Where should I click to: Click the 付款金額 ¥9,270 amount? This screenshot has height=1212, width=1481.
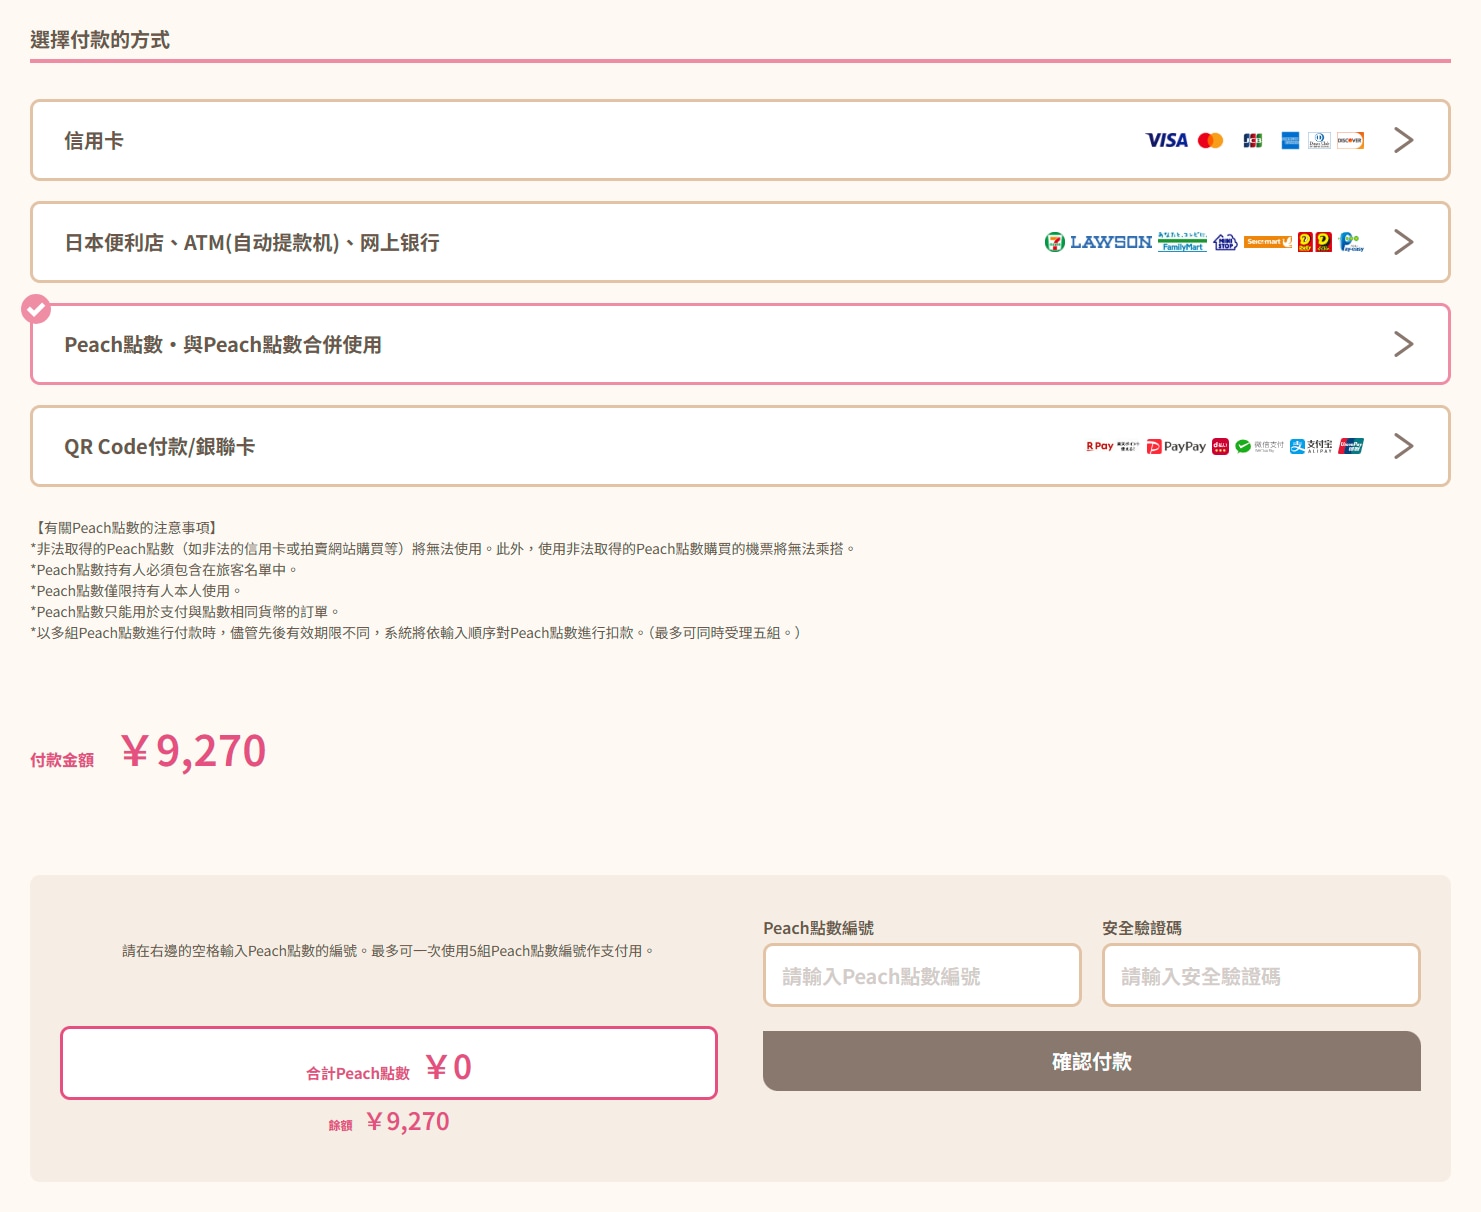[148, 752]
